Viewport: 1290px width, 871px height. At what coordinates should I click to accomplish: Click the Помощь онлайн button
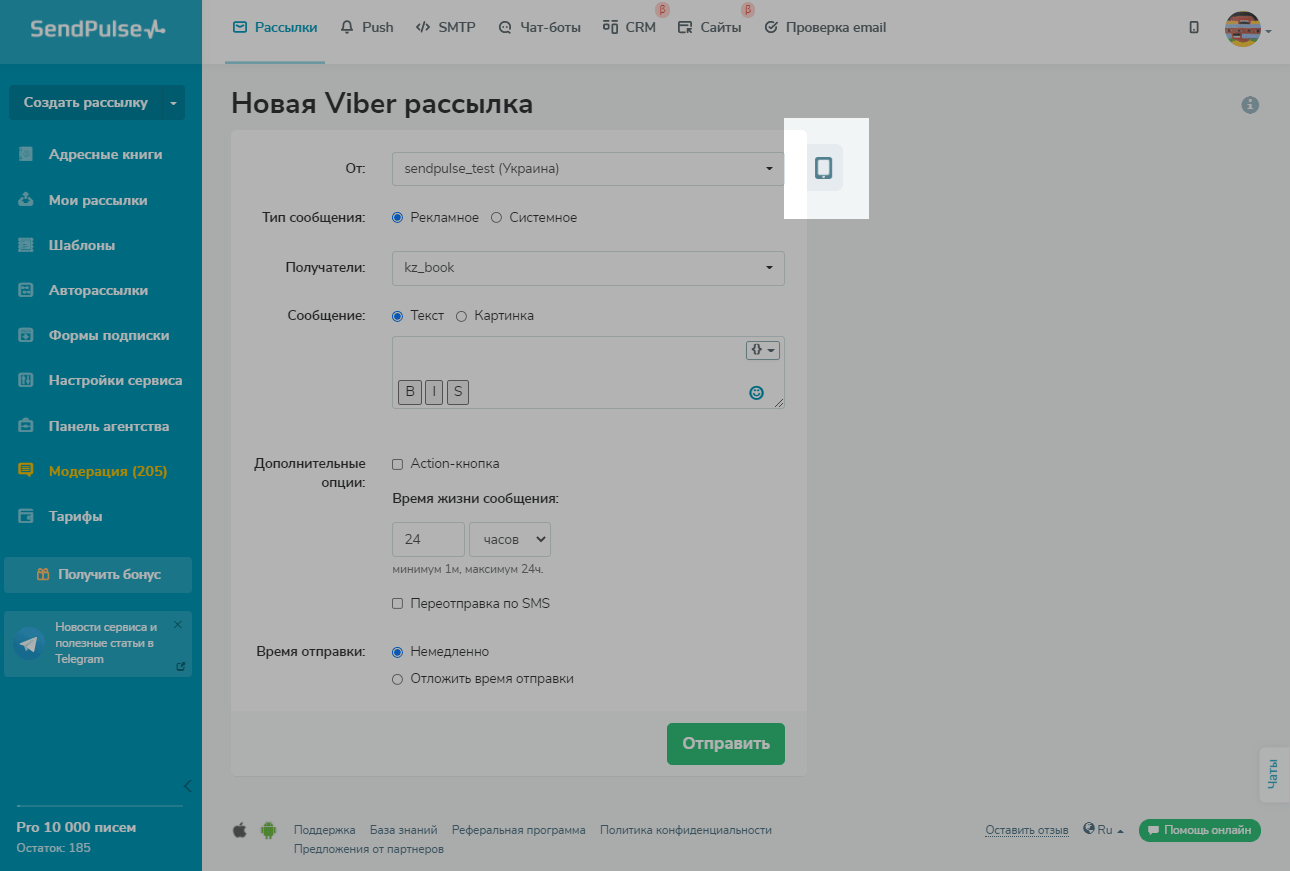click(1200, 830)
